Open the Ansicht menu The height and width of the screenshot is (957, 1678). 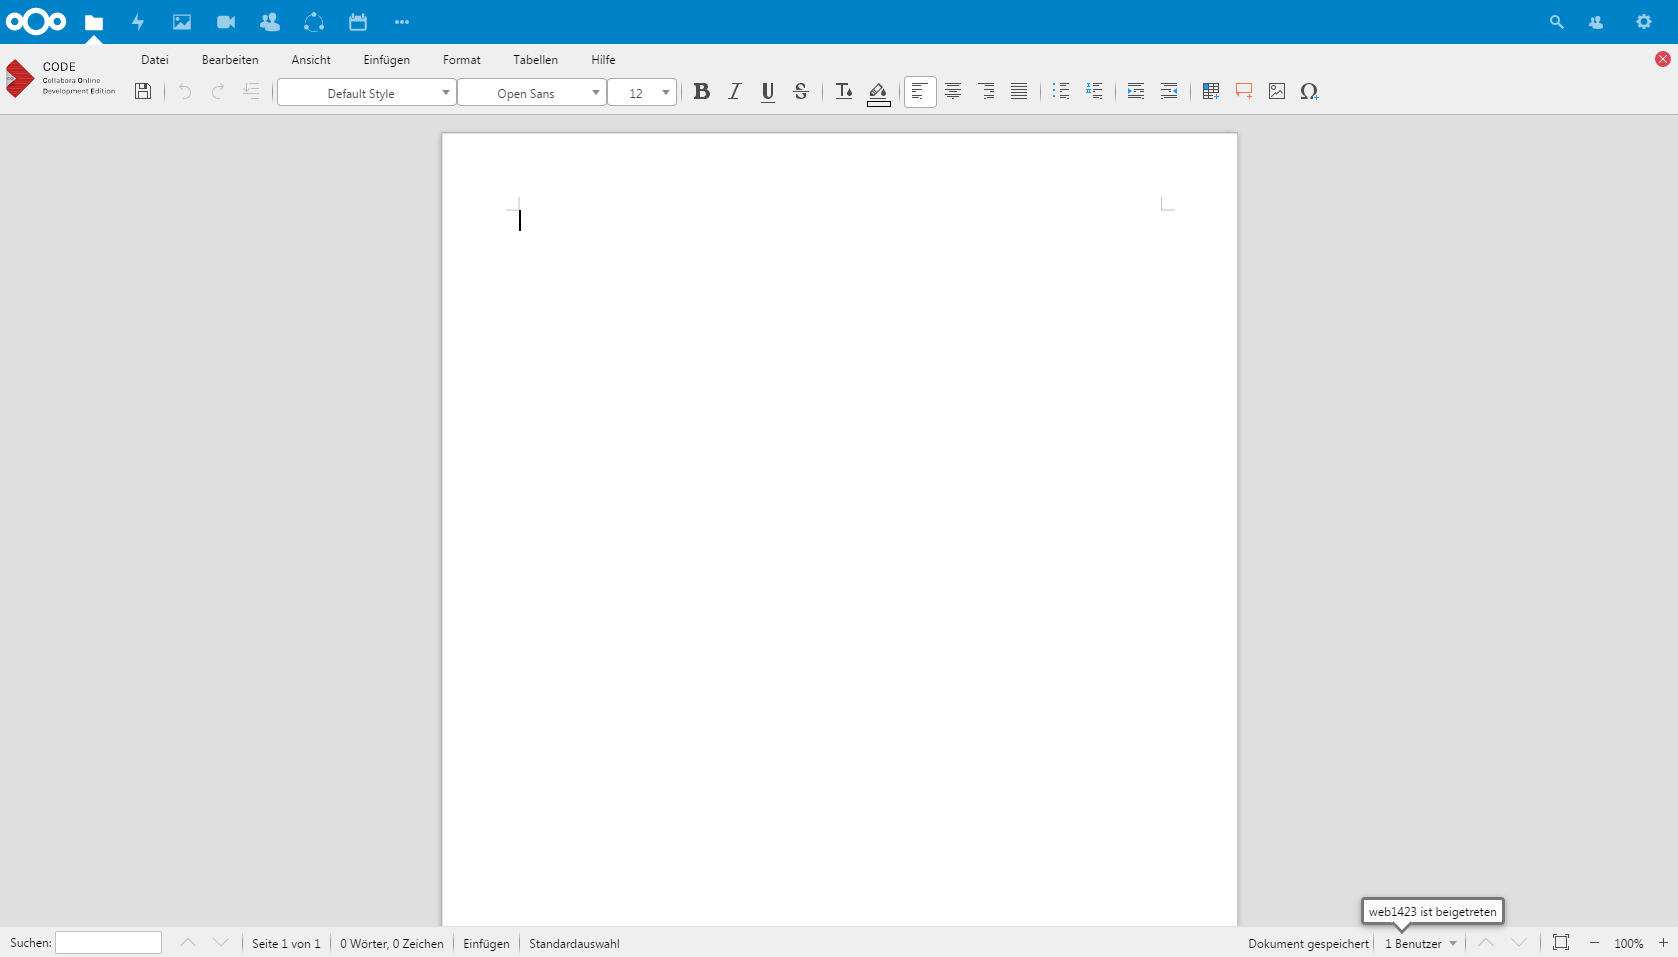[x=311, y=60]
